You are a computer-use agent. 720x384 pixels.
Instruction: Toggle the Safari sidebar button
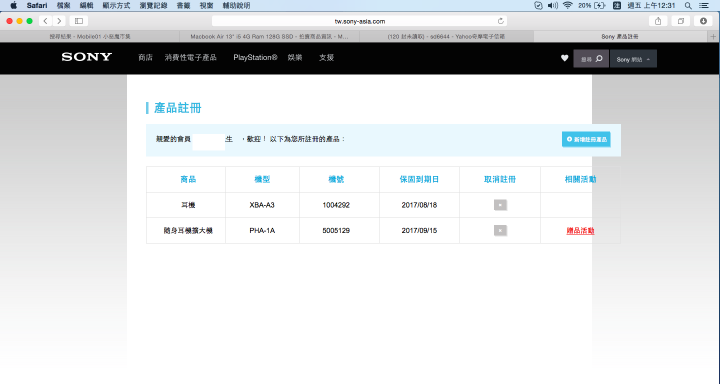click(x=79, y=21)
